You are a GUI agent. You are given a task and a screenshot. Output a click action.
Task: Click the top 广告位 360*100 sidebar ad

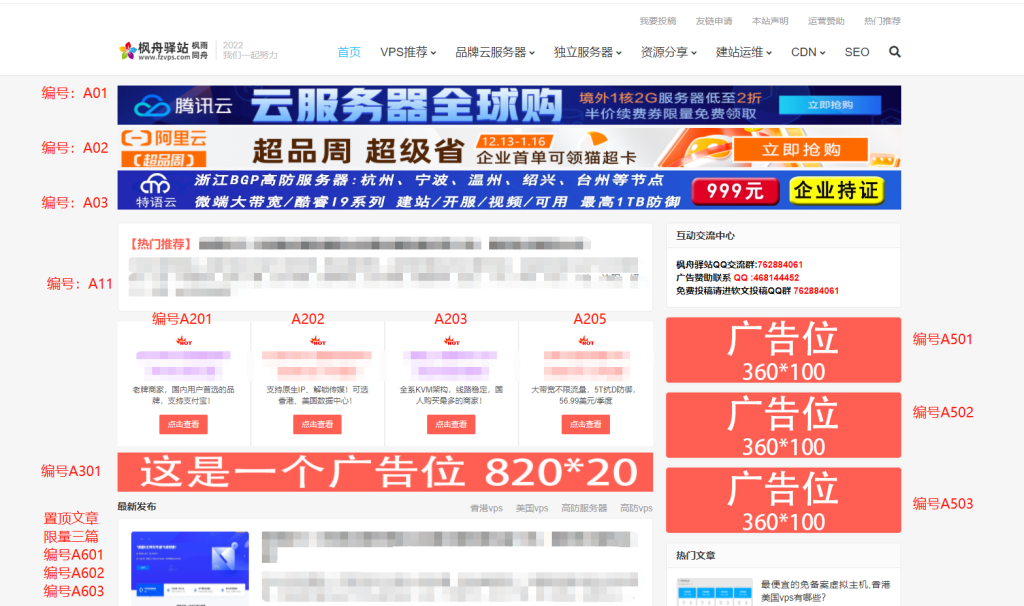point(784,350)
